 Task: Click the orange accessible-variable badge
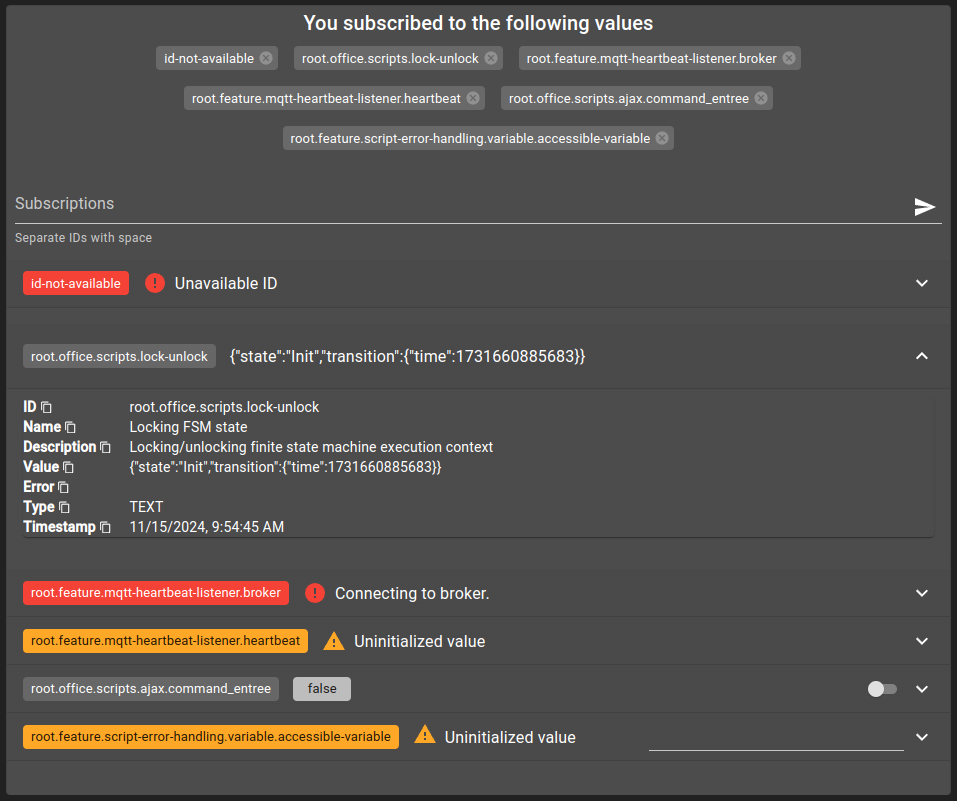tap(211, 737)
